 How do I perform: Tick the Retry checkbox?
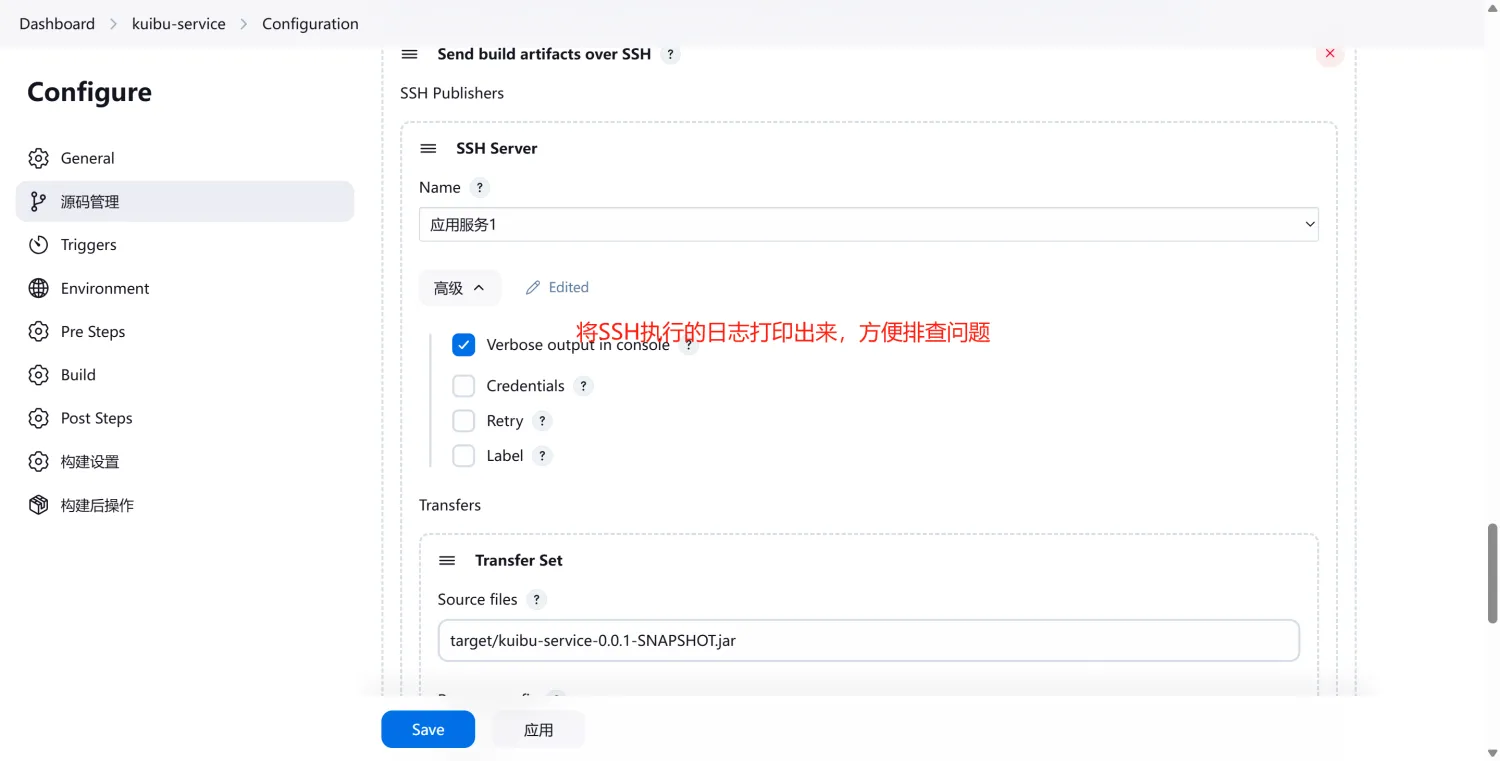pyautogui.click(x=464, y=421)
